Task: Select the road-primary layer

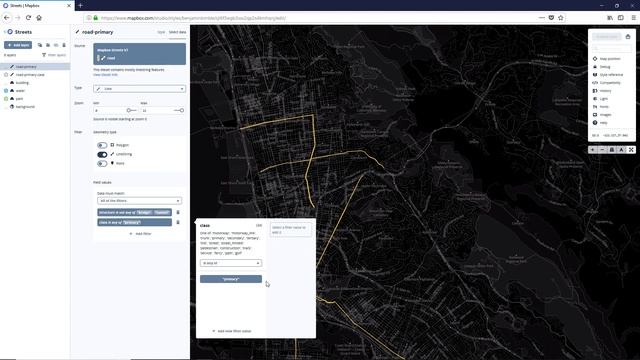Action: click(x=35, y=67)
